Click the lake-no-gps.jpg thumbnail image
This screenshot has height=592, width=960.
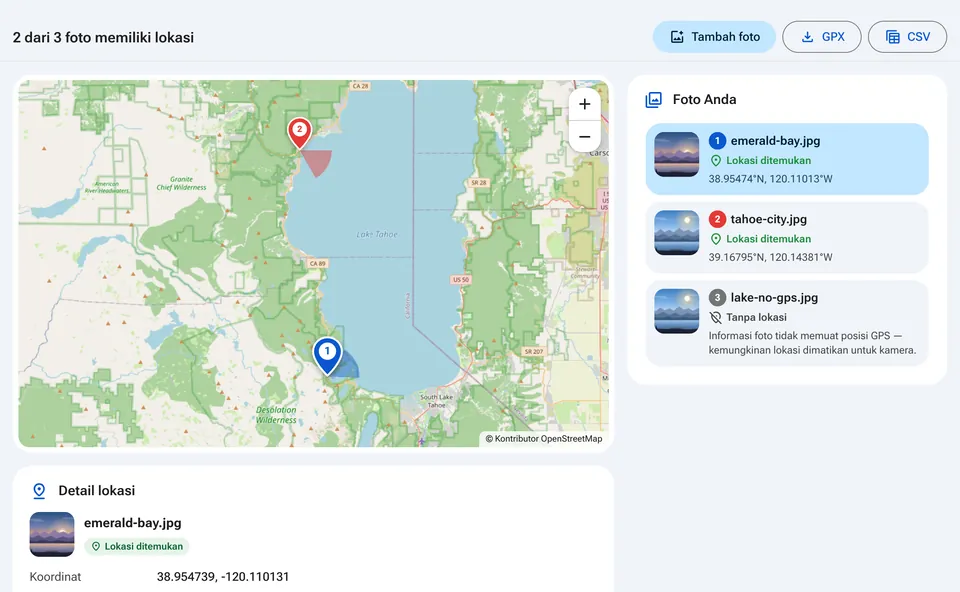click(677, 311)
